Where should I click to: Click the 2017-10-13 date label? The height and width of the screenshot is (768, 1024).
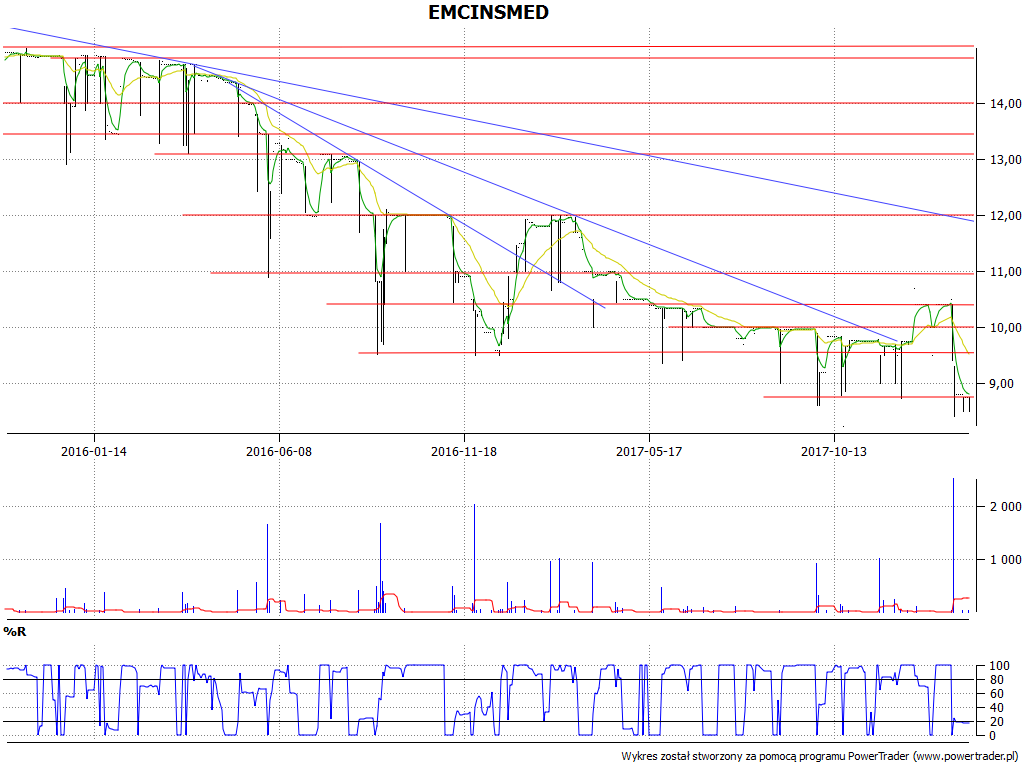(x=834, y=451)
